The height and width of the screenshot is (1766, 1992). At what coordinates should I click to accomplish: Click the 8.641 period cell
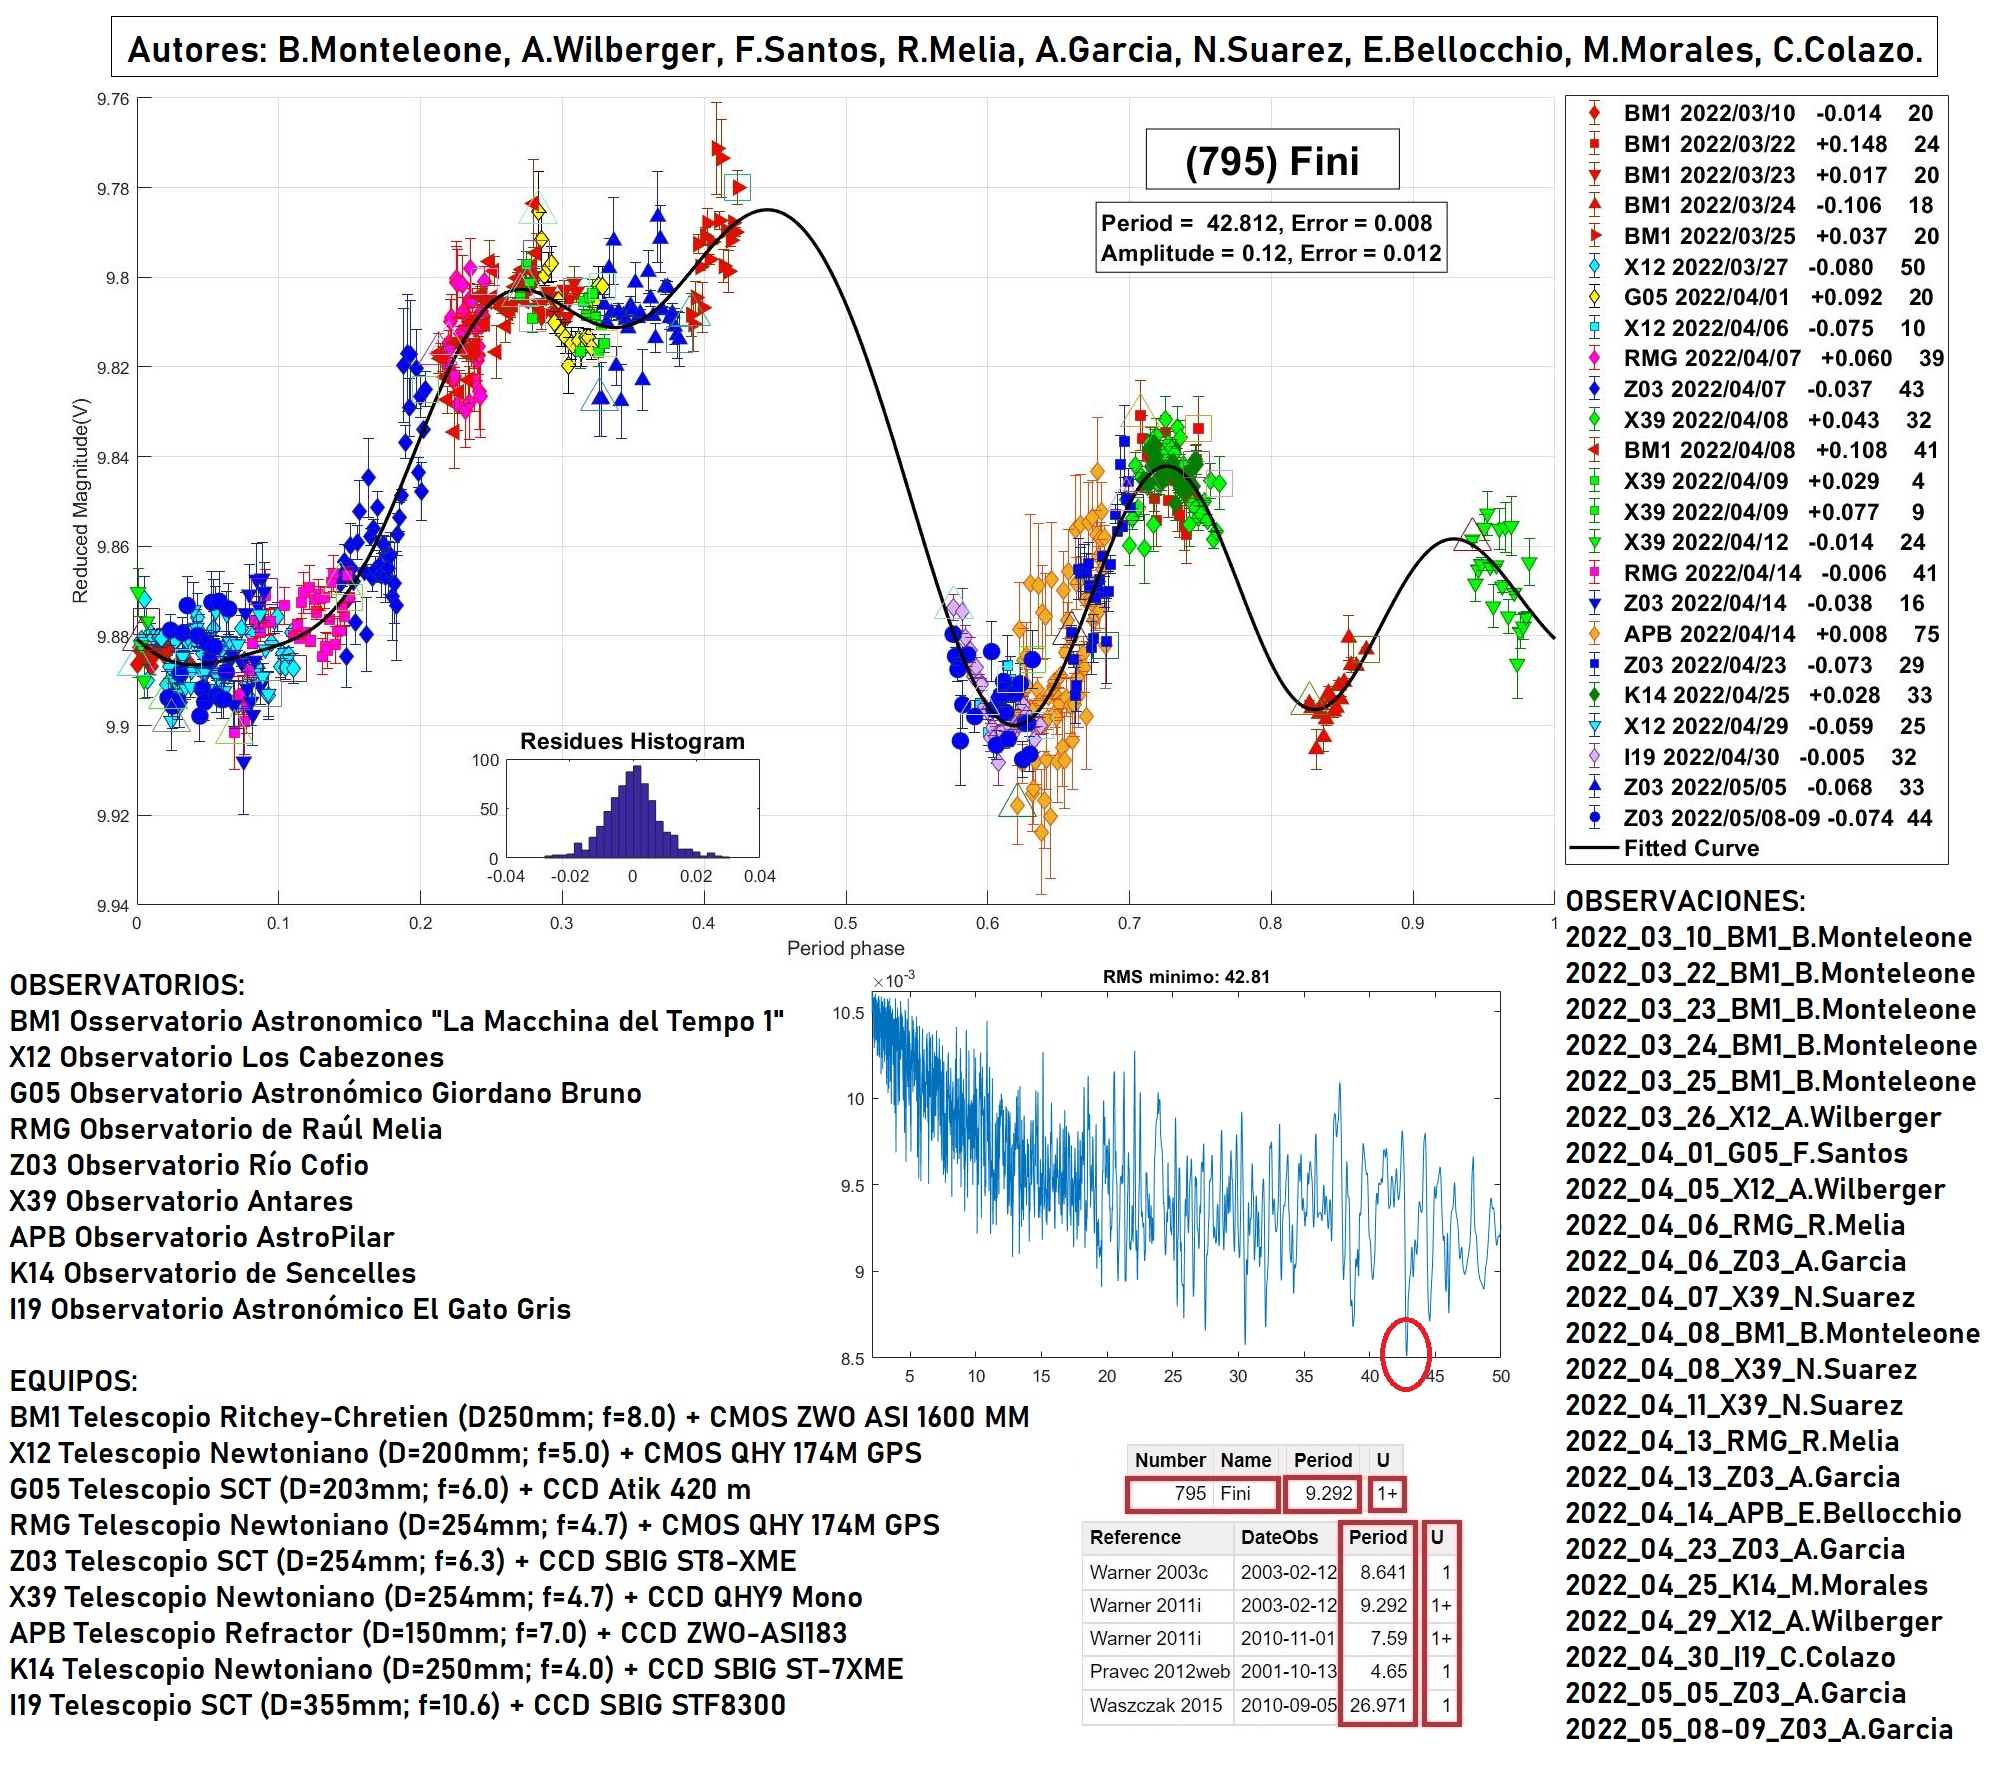[x=1379, y=1572]
